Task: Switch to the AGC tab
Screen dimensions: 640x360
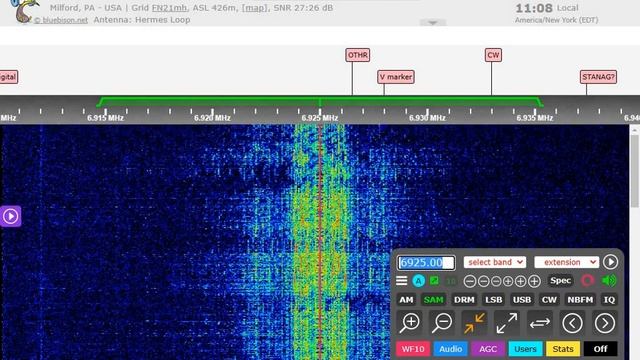Action: (488, 349)
